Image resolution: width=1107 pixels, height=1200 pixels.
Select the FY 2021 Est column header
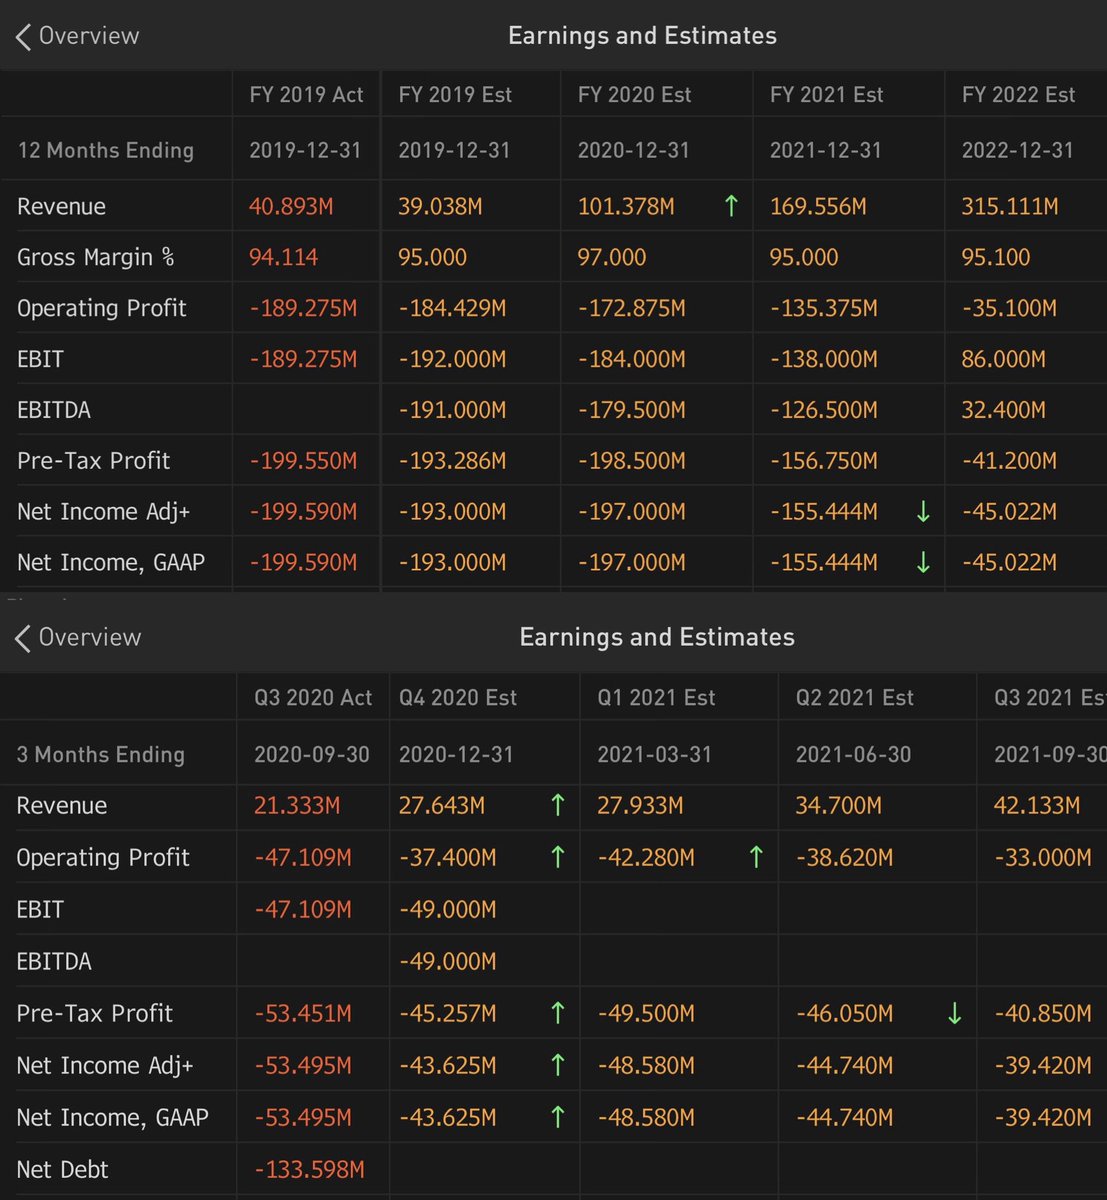click(x=826, y=95)
